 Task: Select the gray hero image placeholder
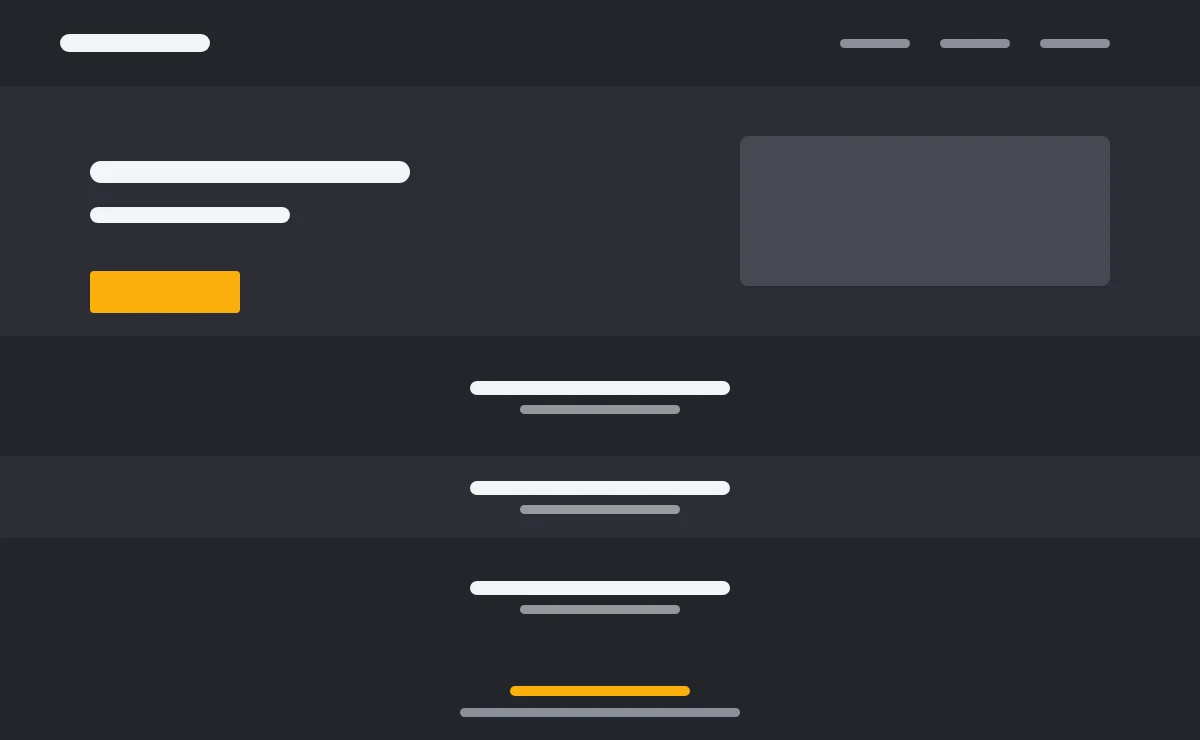pos(925,211)
